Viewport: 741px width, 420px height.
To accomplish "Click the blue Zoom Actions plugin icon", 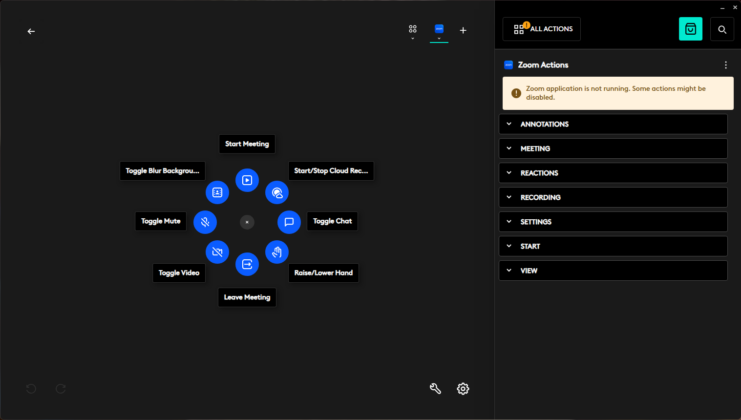I will click(x=508, y=65).
